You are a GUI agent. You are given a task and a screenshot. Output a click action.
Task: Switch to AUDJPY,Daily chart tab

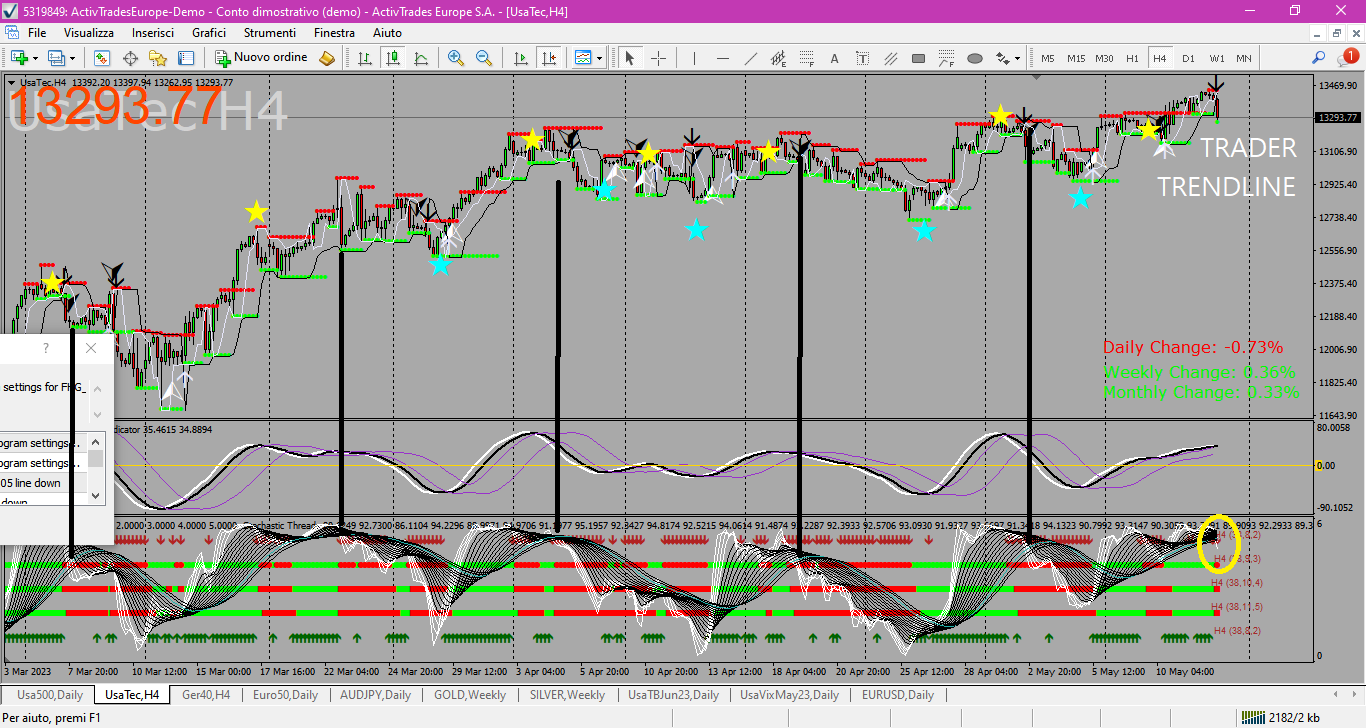point(375,694)
